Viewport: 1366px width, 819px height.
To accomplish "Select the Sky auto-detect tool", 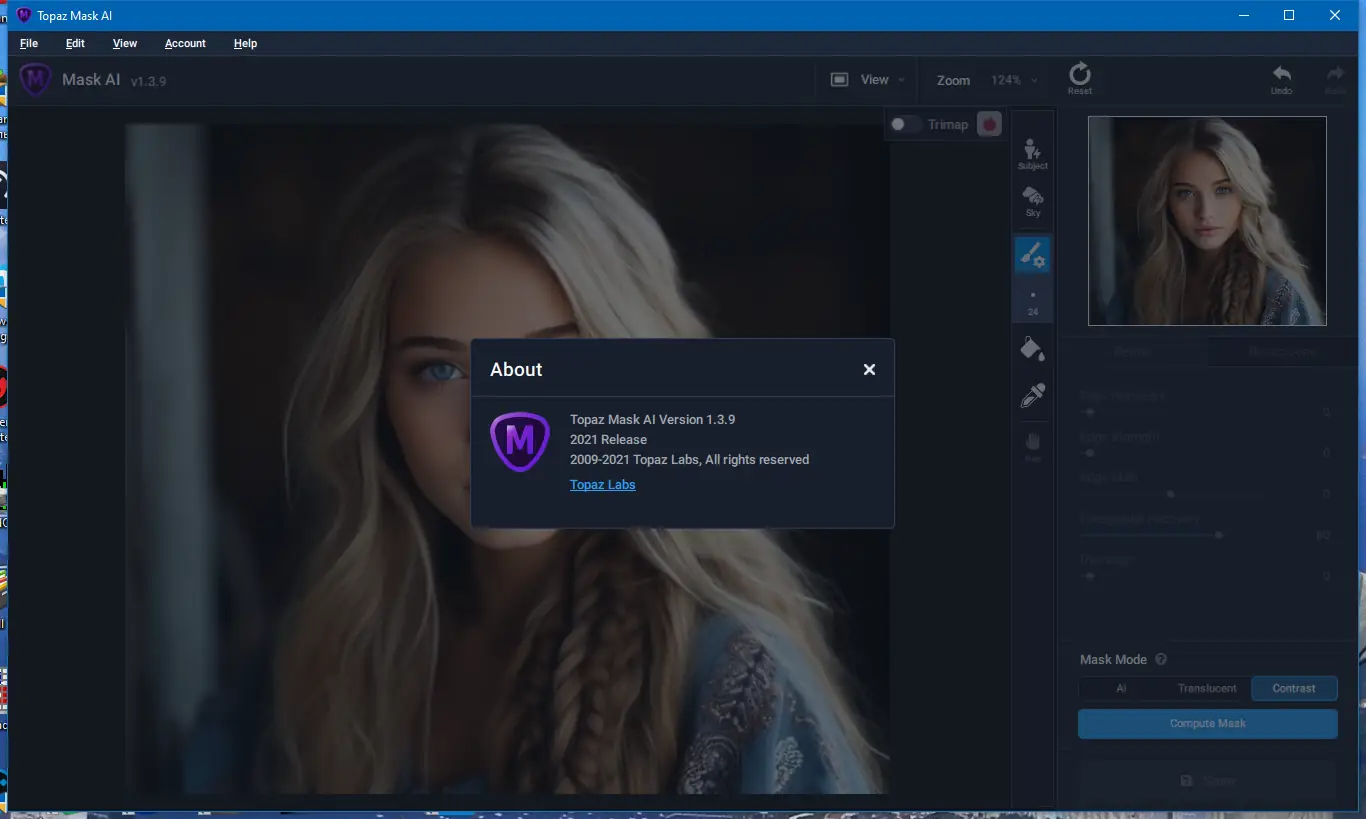I will tap(1033, 201).
